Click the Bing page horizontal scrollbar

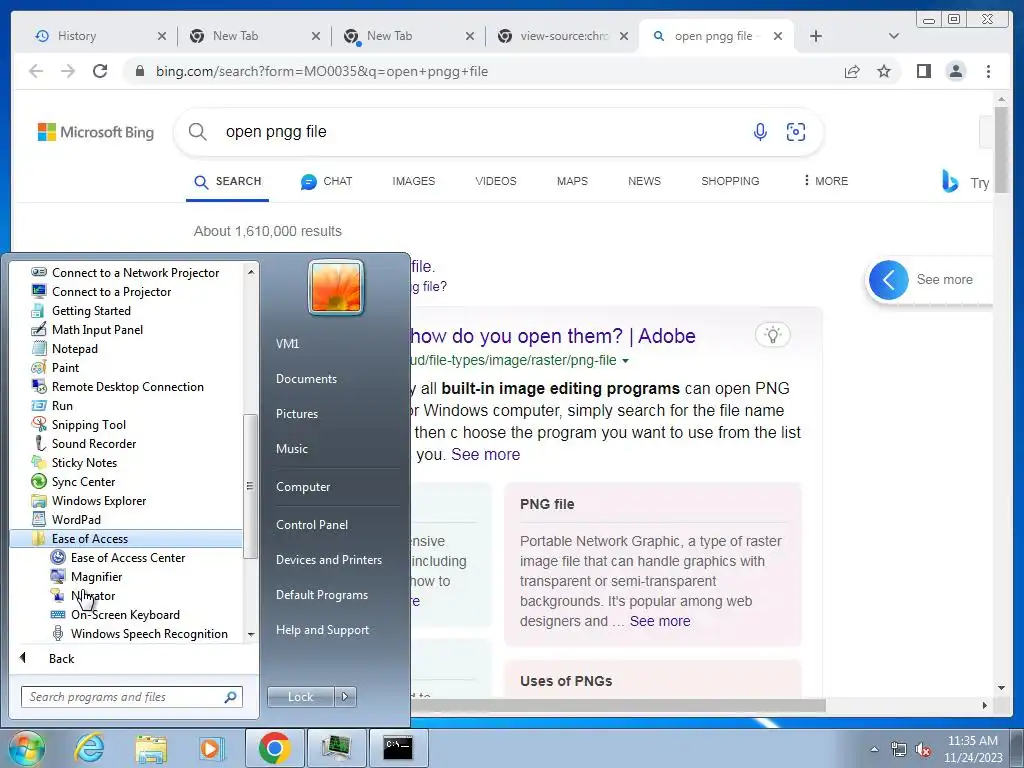[618, 705]
